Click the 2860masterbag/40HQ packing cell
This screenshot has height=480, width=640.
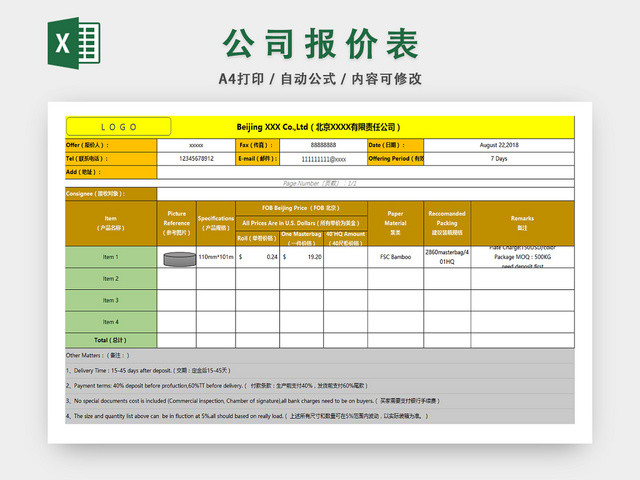[x=447, y=257]
